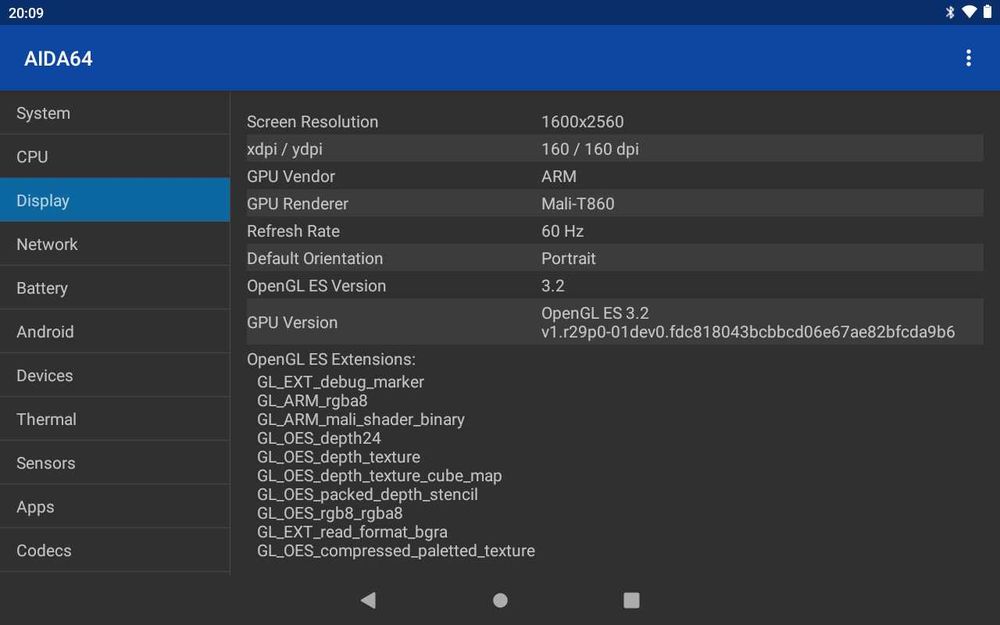
Task: Open the Codecs section
Action: pos(115,550)
